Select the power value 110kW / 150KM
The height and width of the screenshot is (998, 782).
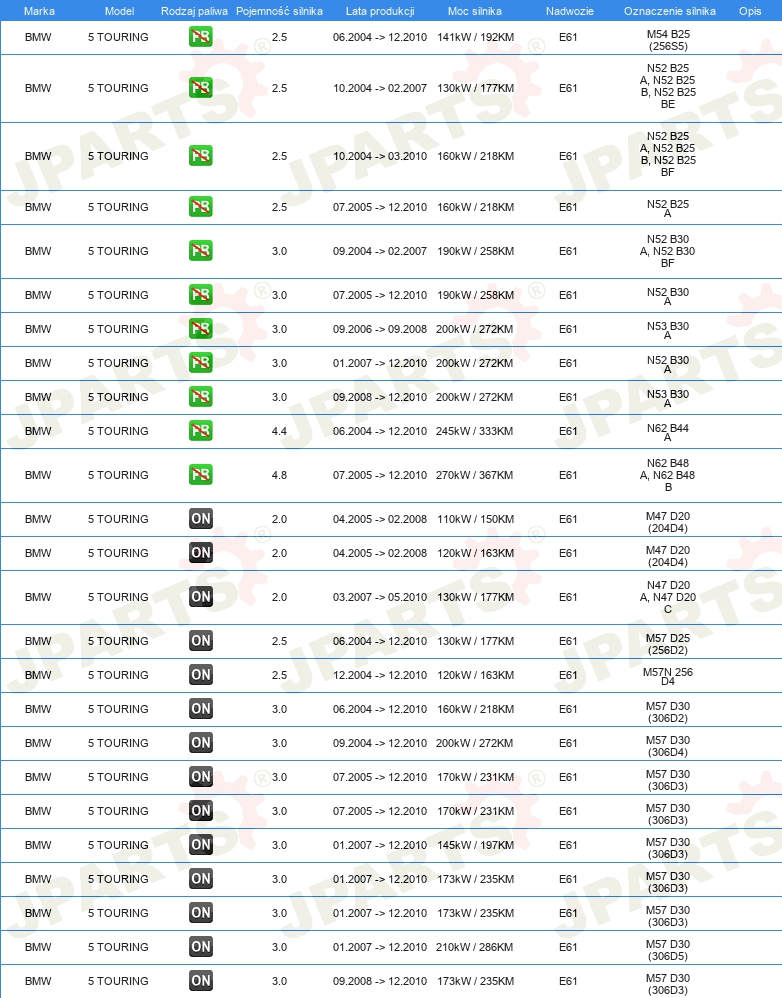(x=475, y=519)
